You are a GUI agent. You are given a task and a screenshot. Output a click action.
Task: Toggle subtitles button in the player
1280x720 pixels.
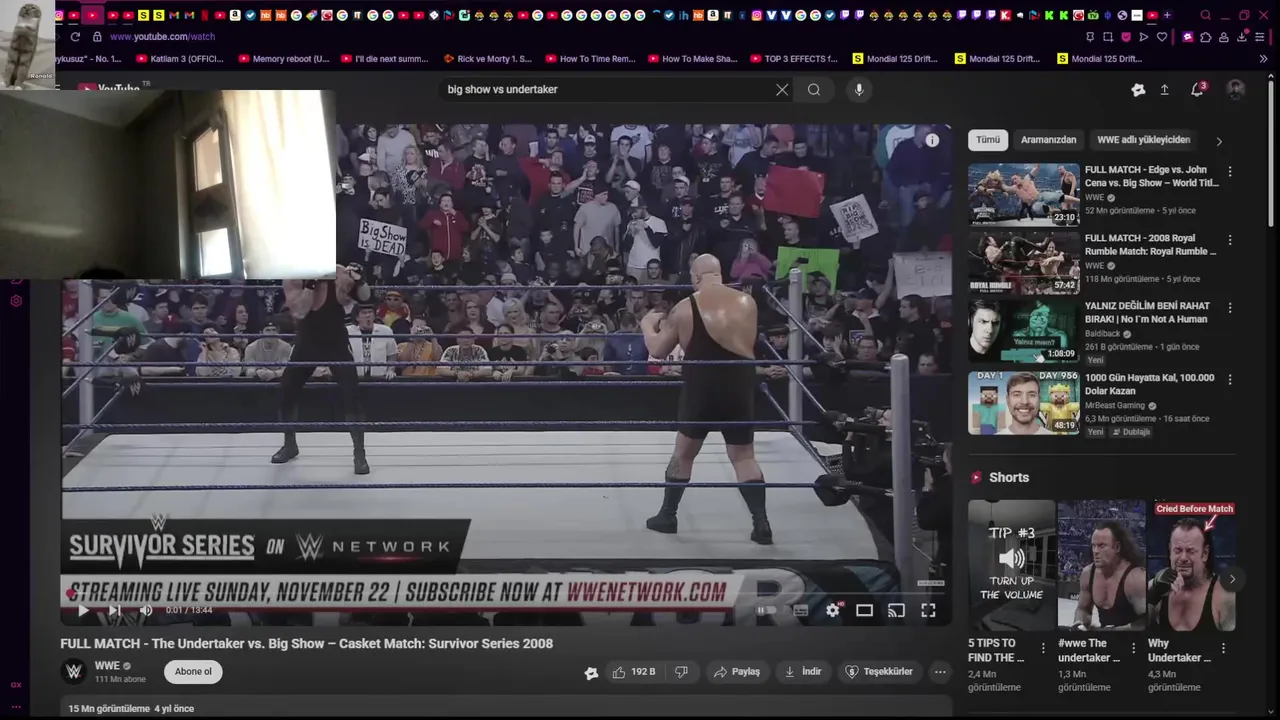[800, 610]
